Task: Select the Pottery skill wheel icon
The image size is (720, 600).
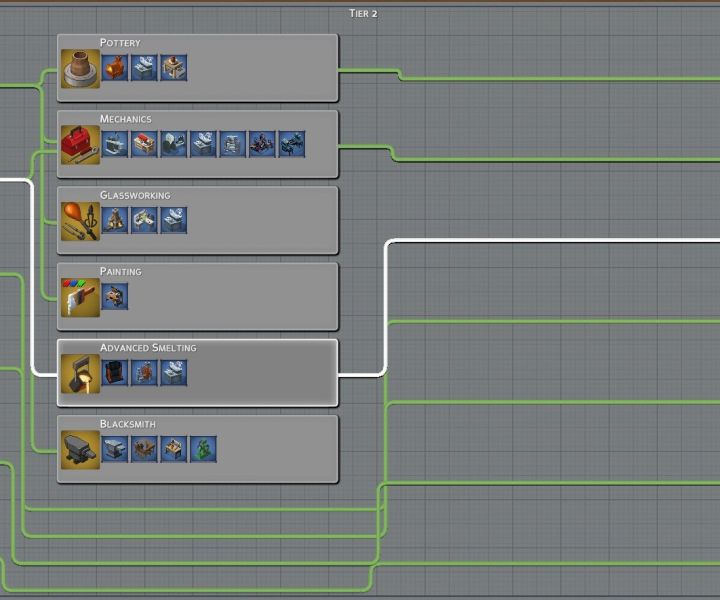Action: click(x=80, y=69)
